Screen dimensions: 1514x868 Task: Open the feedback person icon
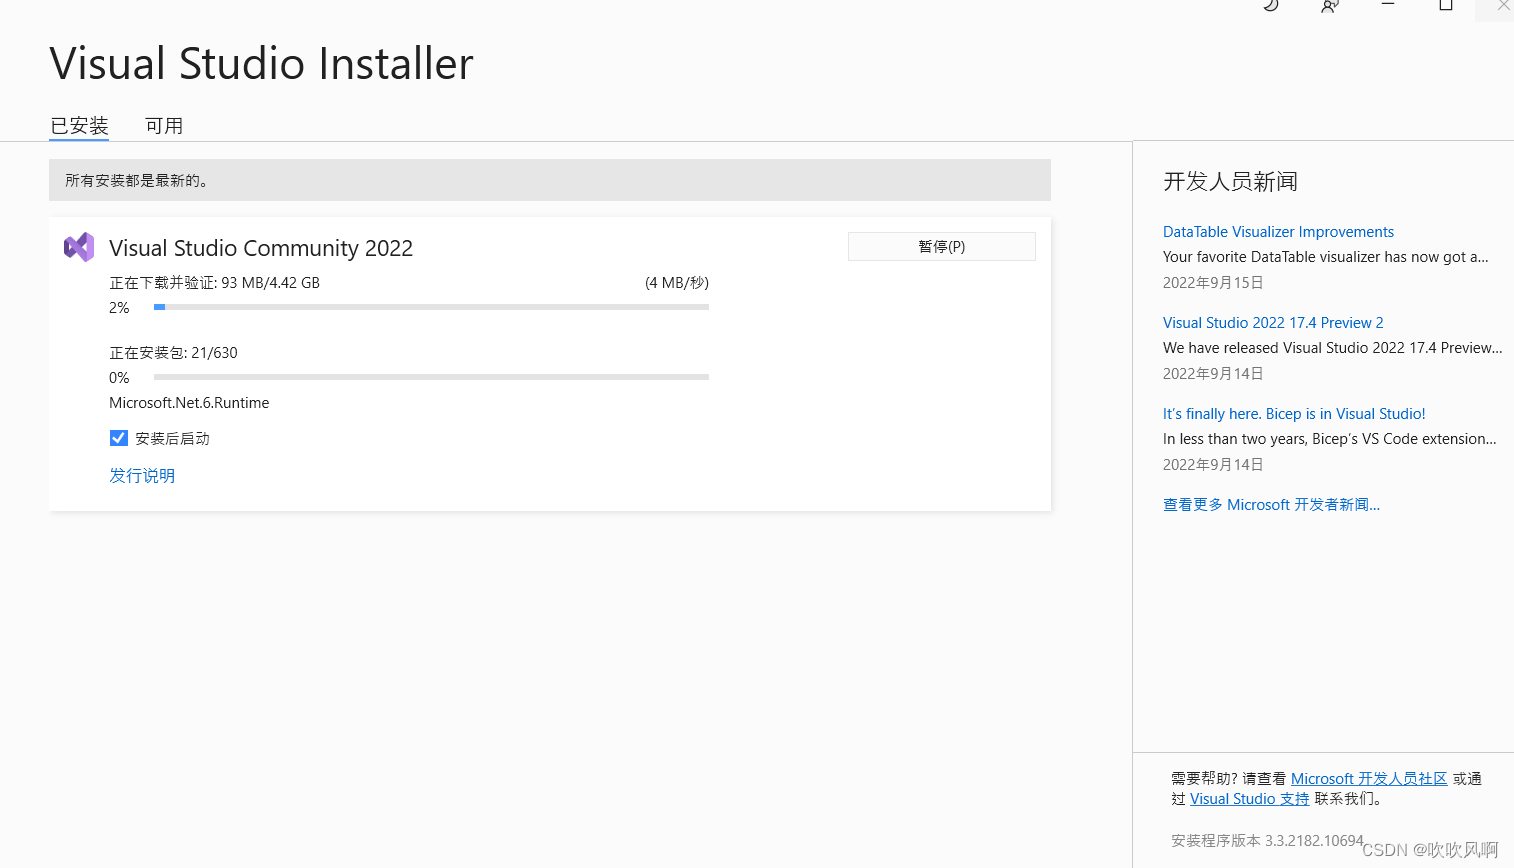point(1329,5)
